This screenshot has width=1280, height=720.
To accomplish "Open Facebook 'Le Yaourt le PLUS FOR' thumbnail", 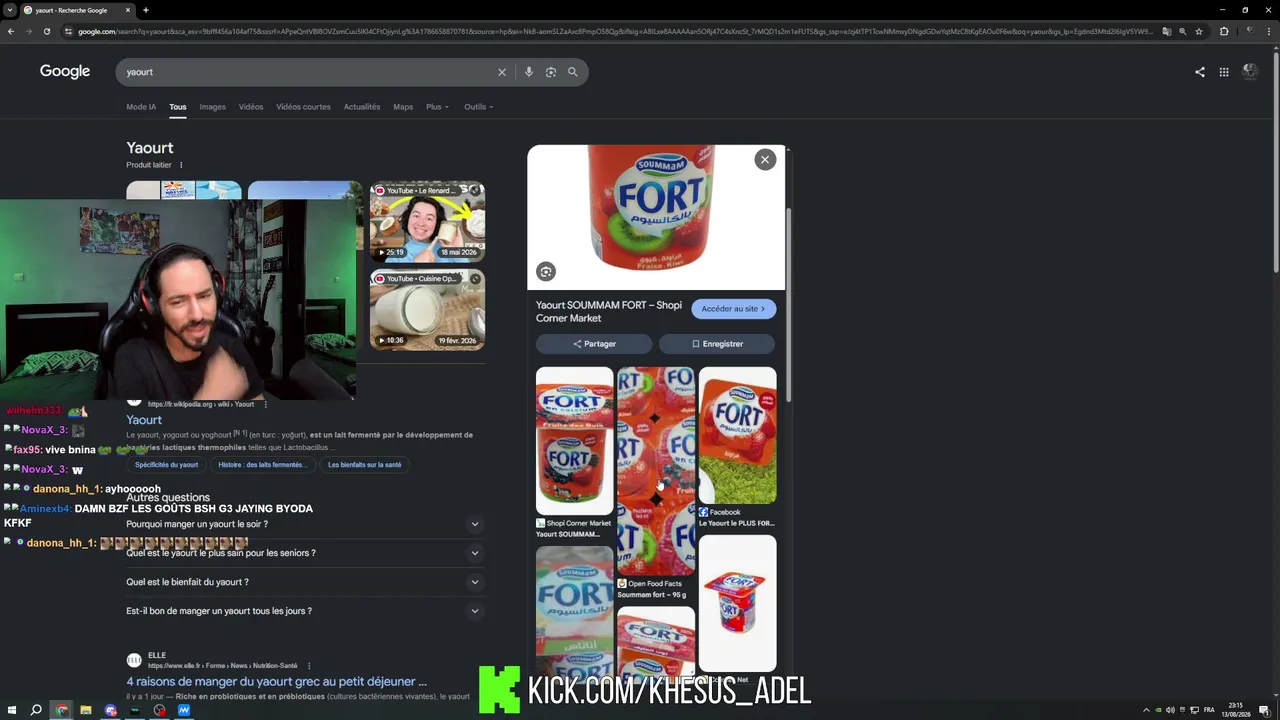I will point(737,435).
